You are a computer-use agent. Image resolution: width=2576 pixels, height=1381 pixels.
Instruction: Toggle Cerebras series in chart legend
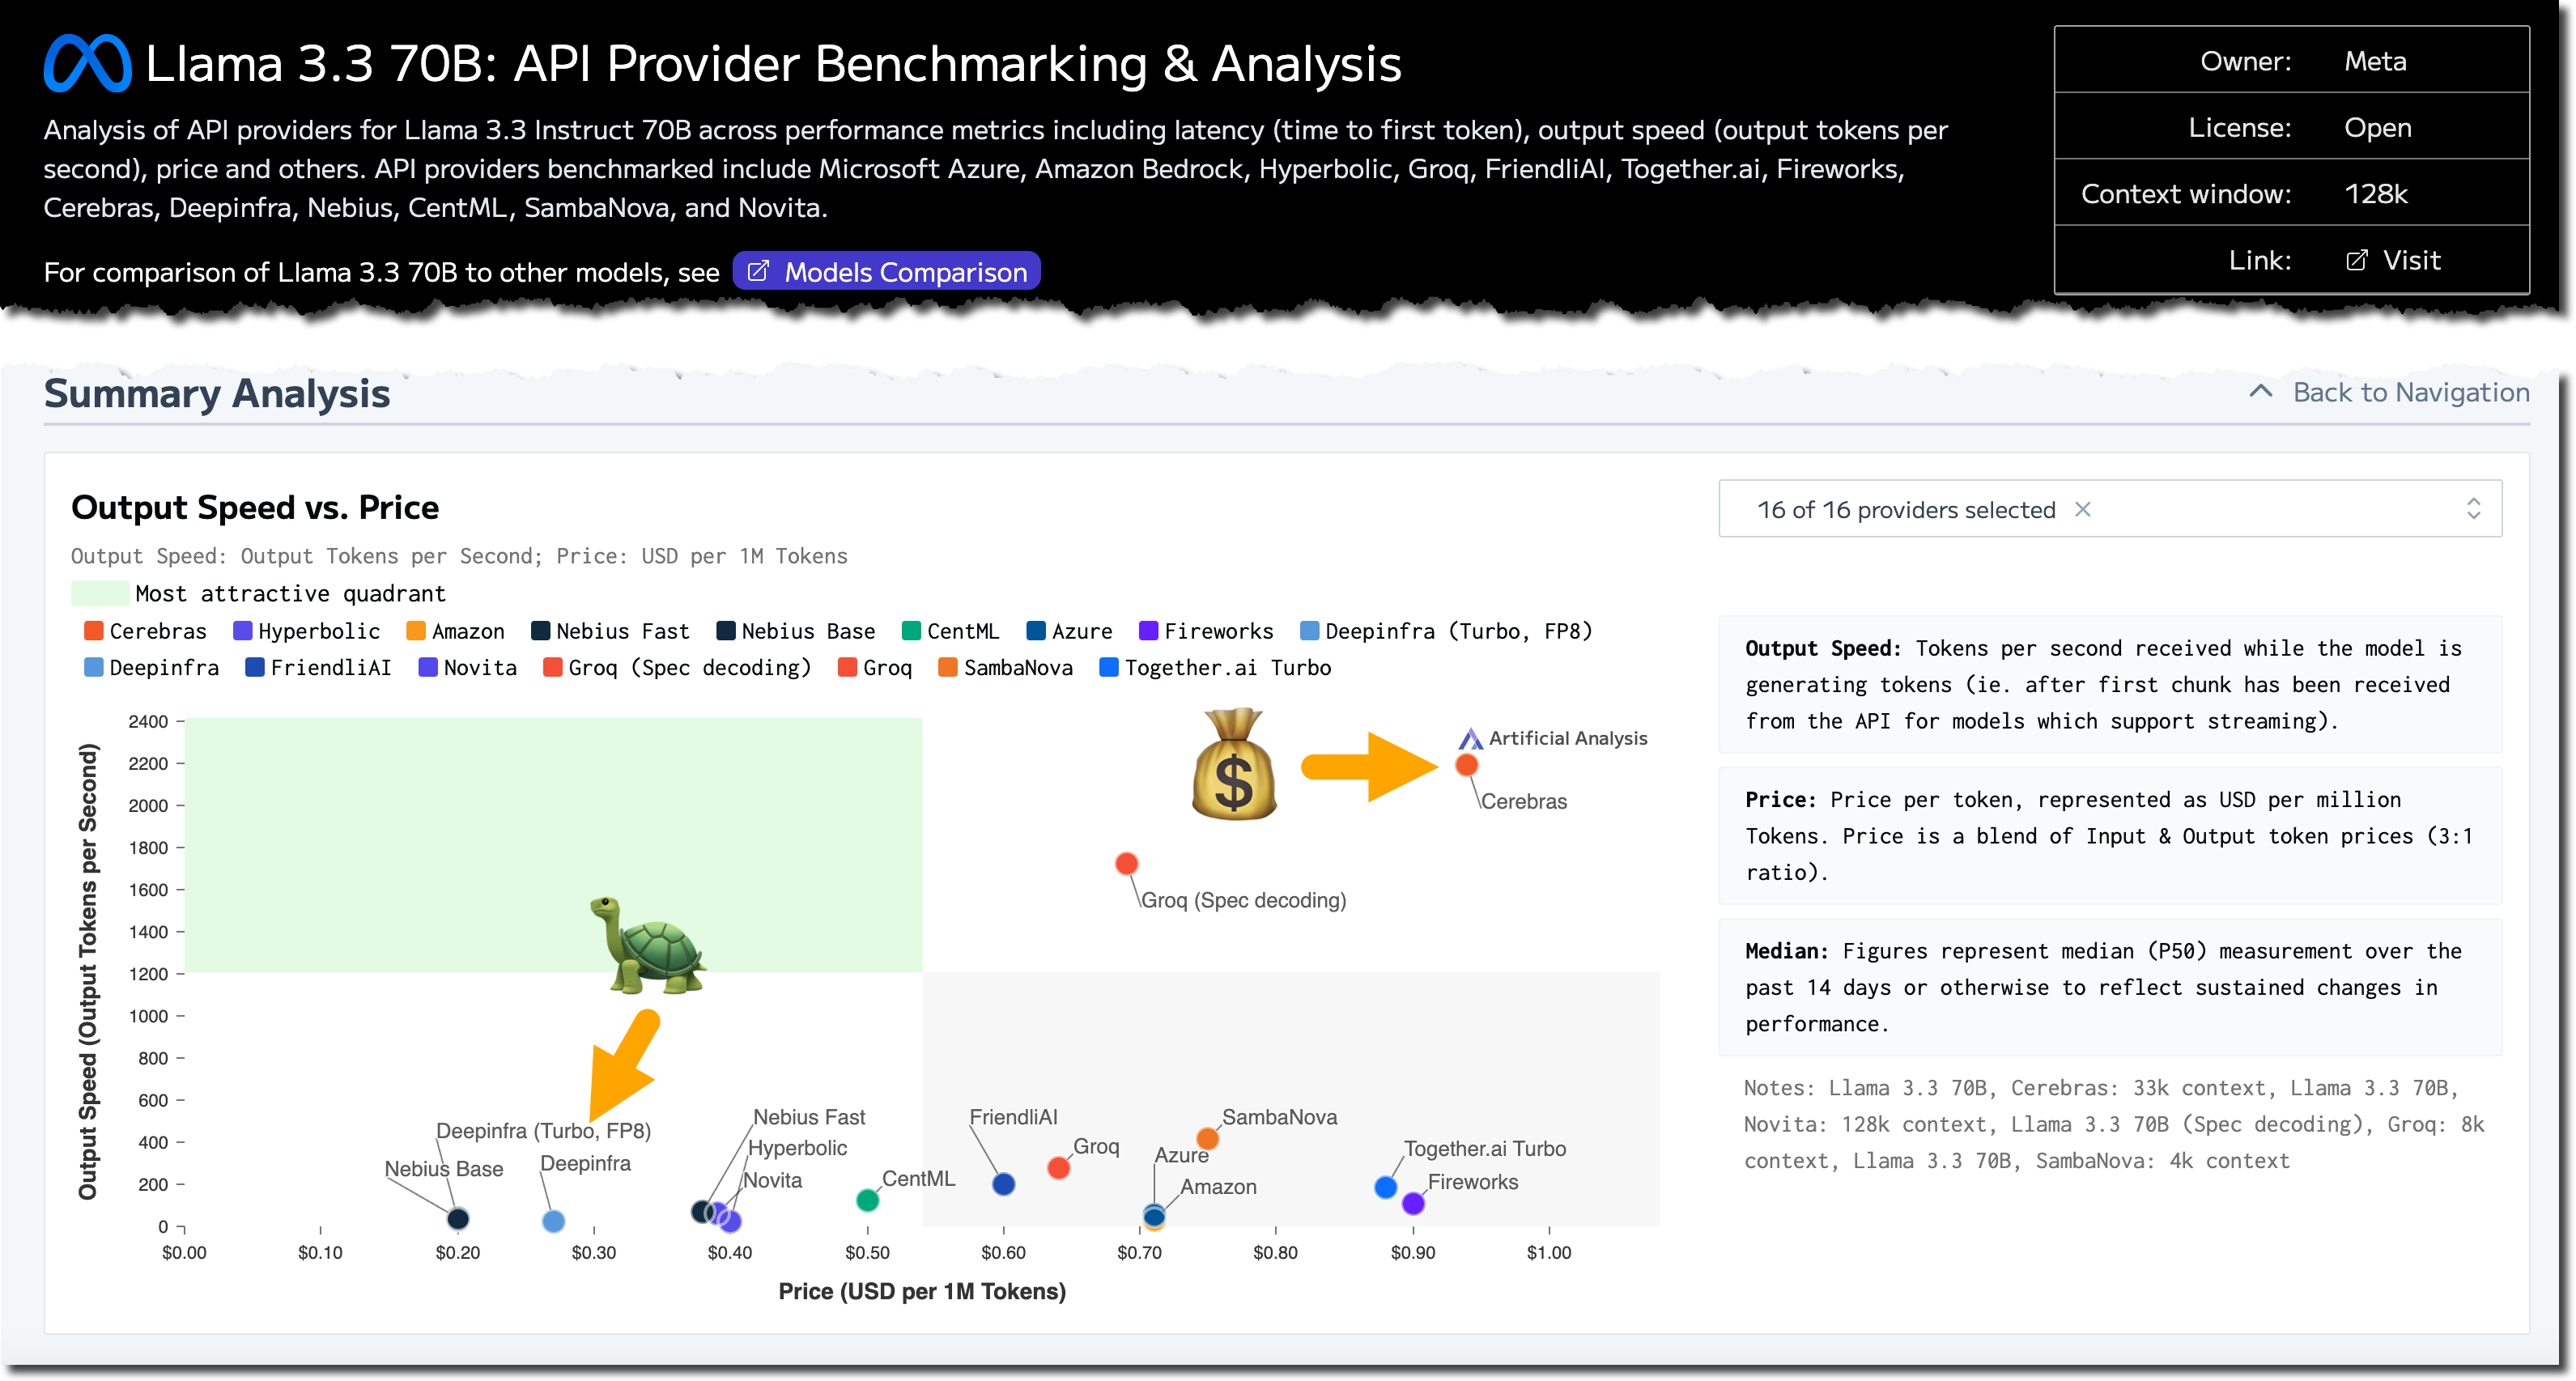146,632
